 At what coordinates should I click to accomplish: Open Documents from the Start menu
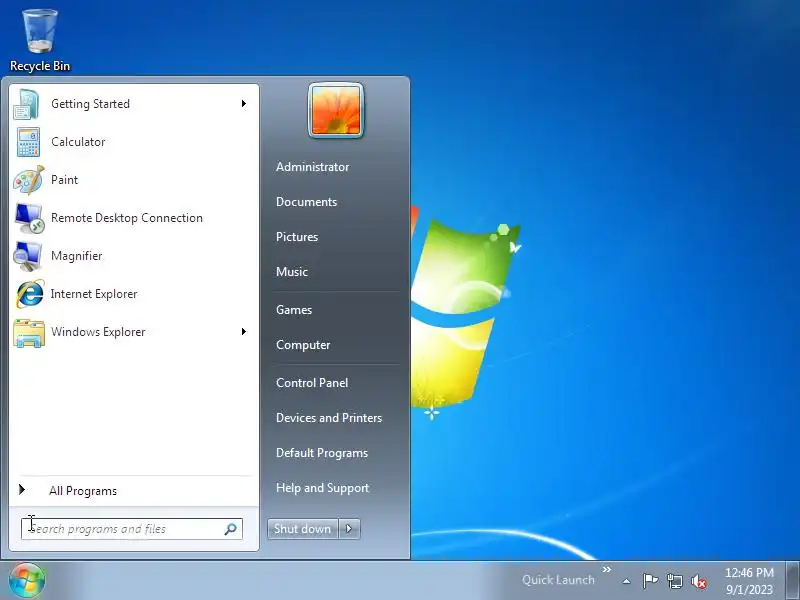[x=306, y=202]
